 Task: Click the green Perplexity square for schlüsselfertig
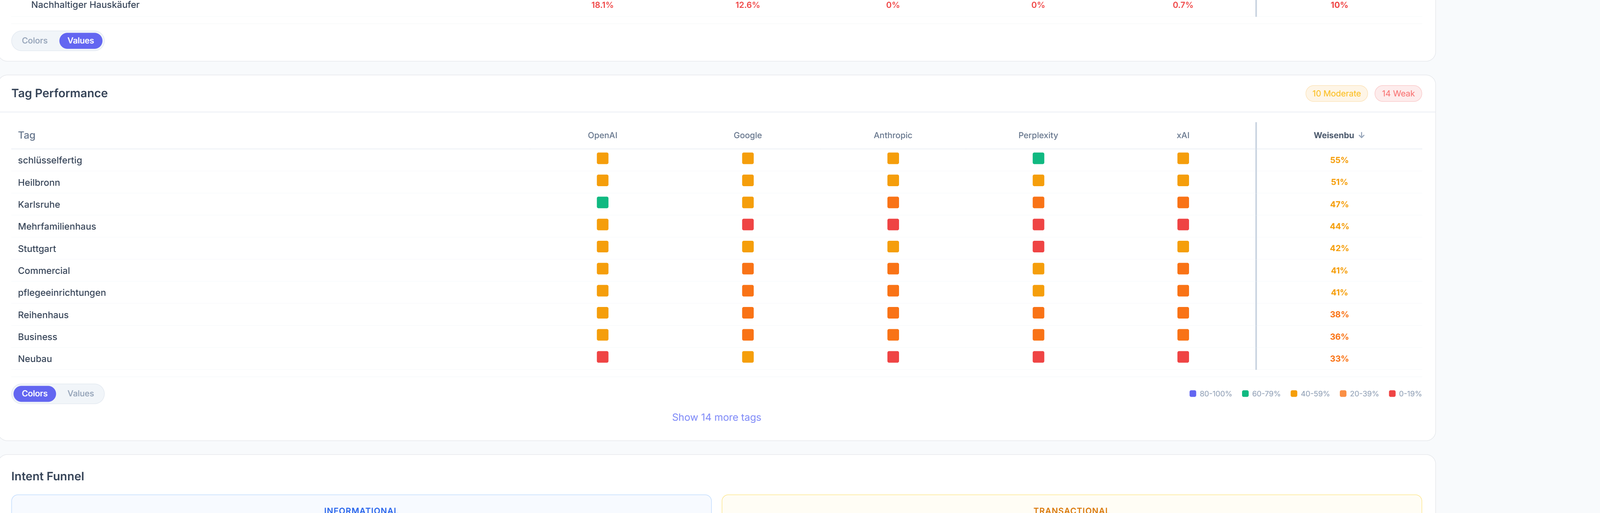click(x=1038, y=159)
